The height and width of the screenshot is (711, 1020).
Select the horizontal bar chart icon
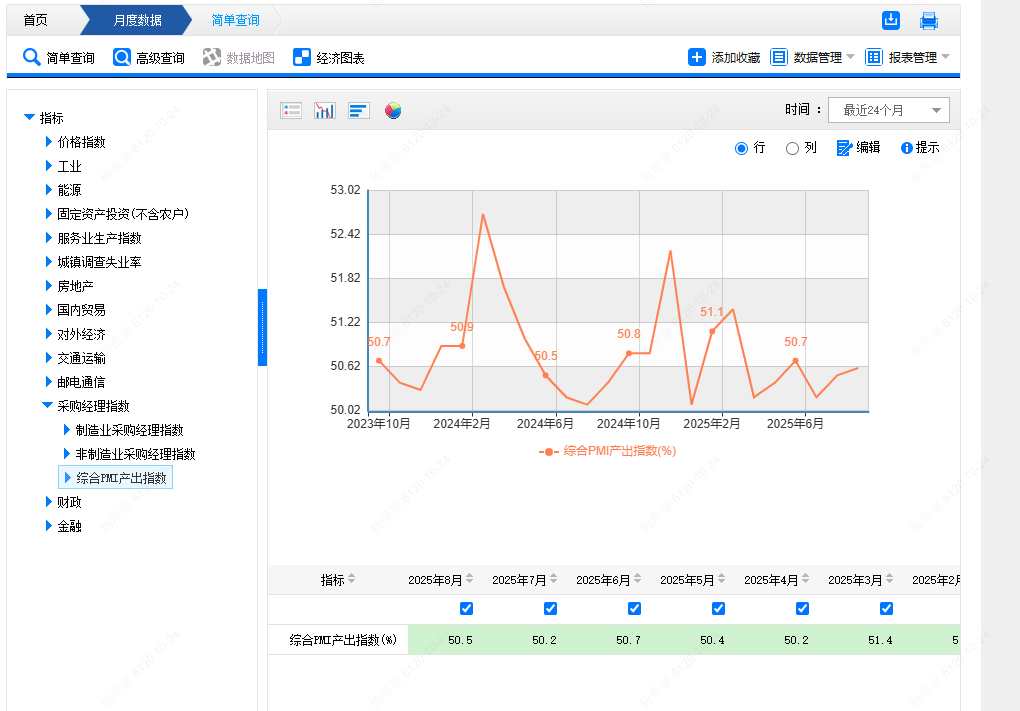click(358, 111)
